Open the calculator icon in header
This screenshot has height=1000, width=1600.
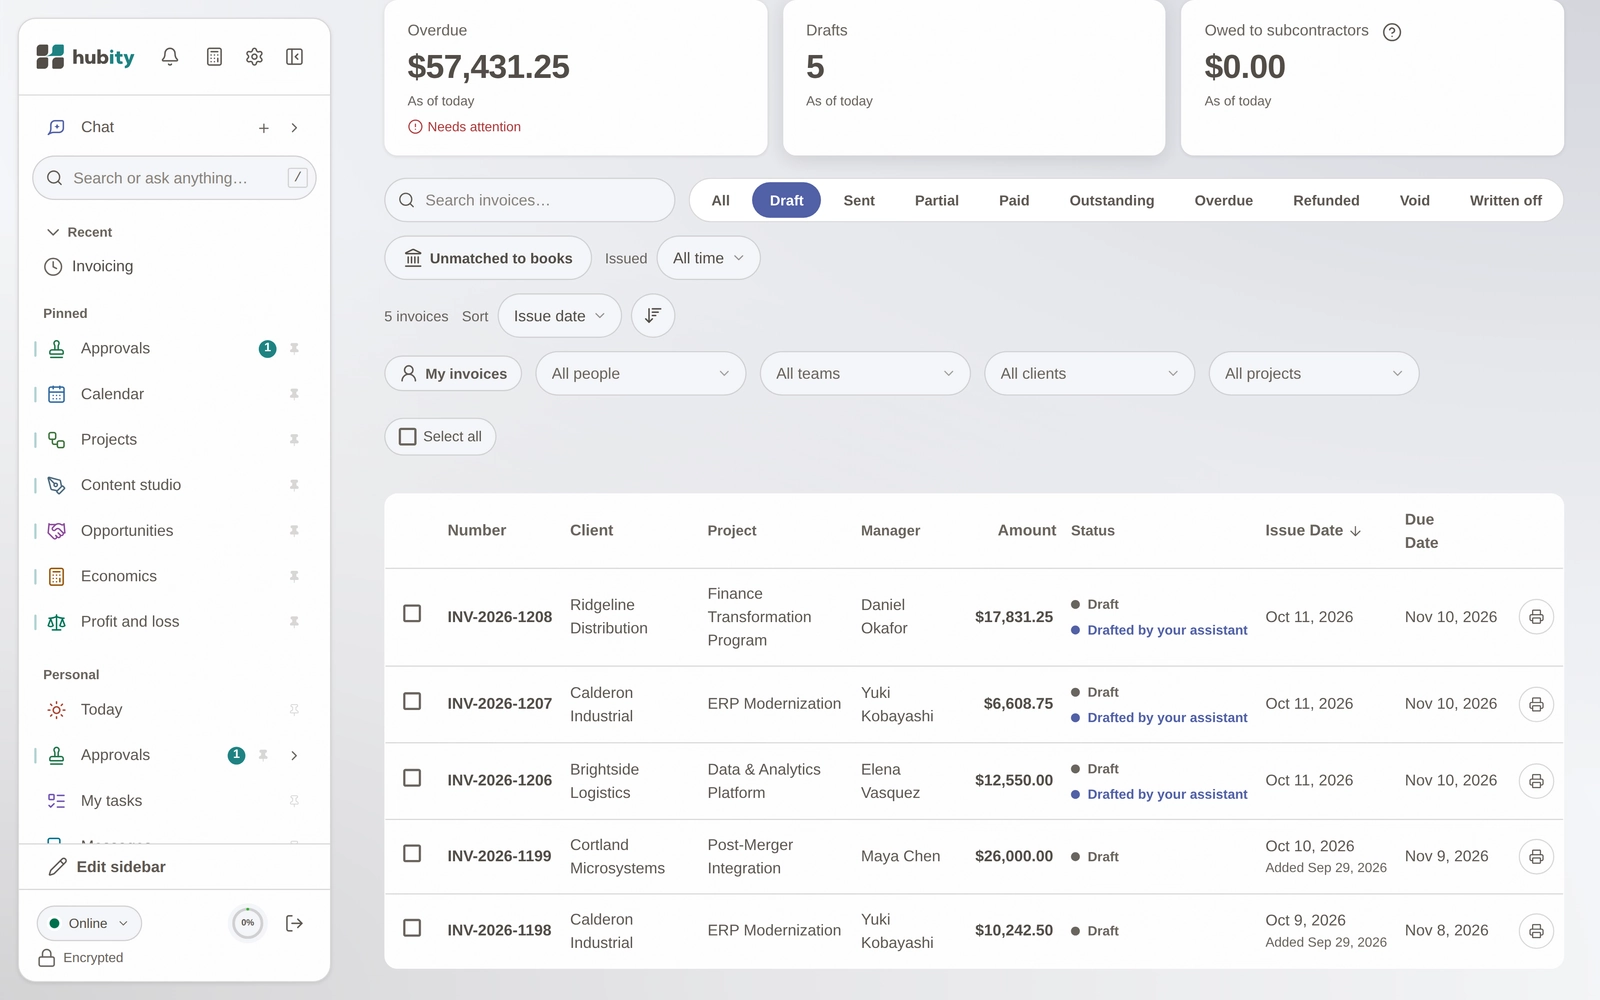[x=214, y=57]
